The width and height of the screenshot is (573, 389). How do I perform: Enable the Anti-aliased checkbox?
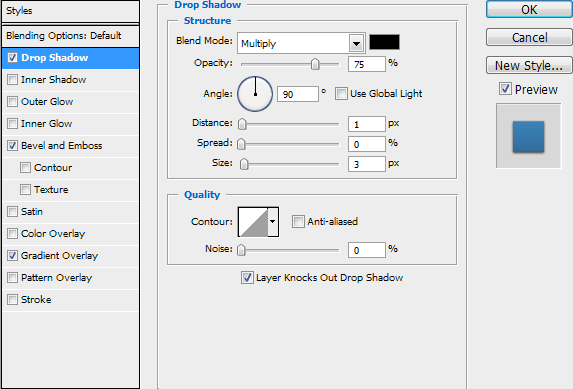tap(298, 222)
